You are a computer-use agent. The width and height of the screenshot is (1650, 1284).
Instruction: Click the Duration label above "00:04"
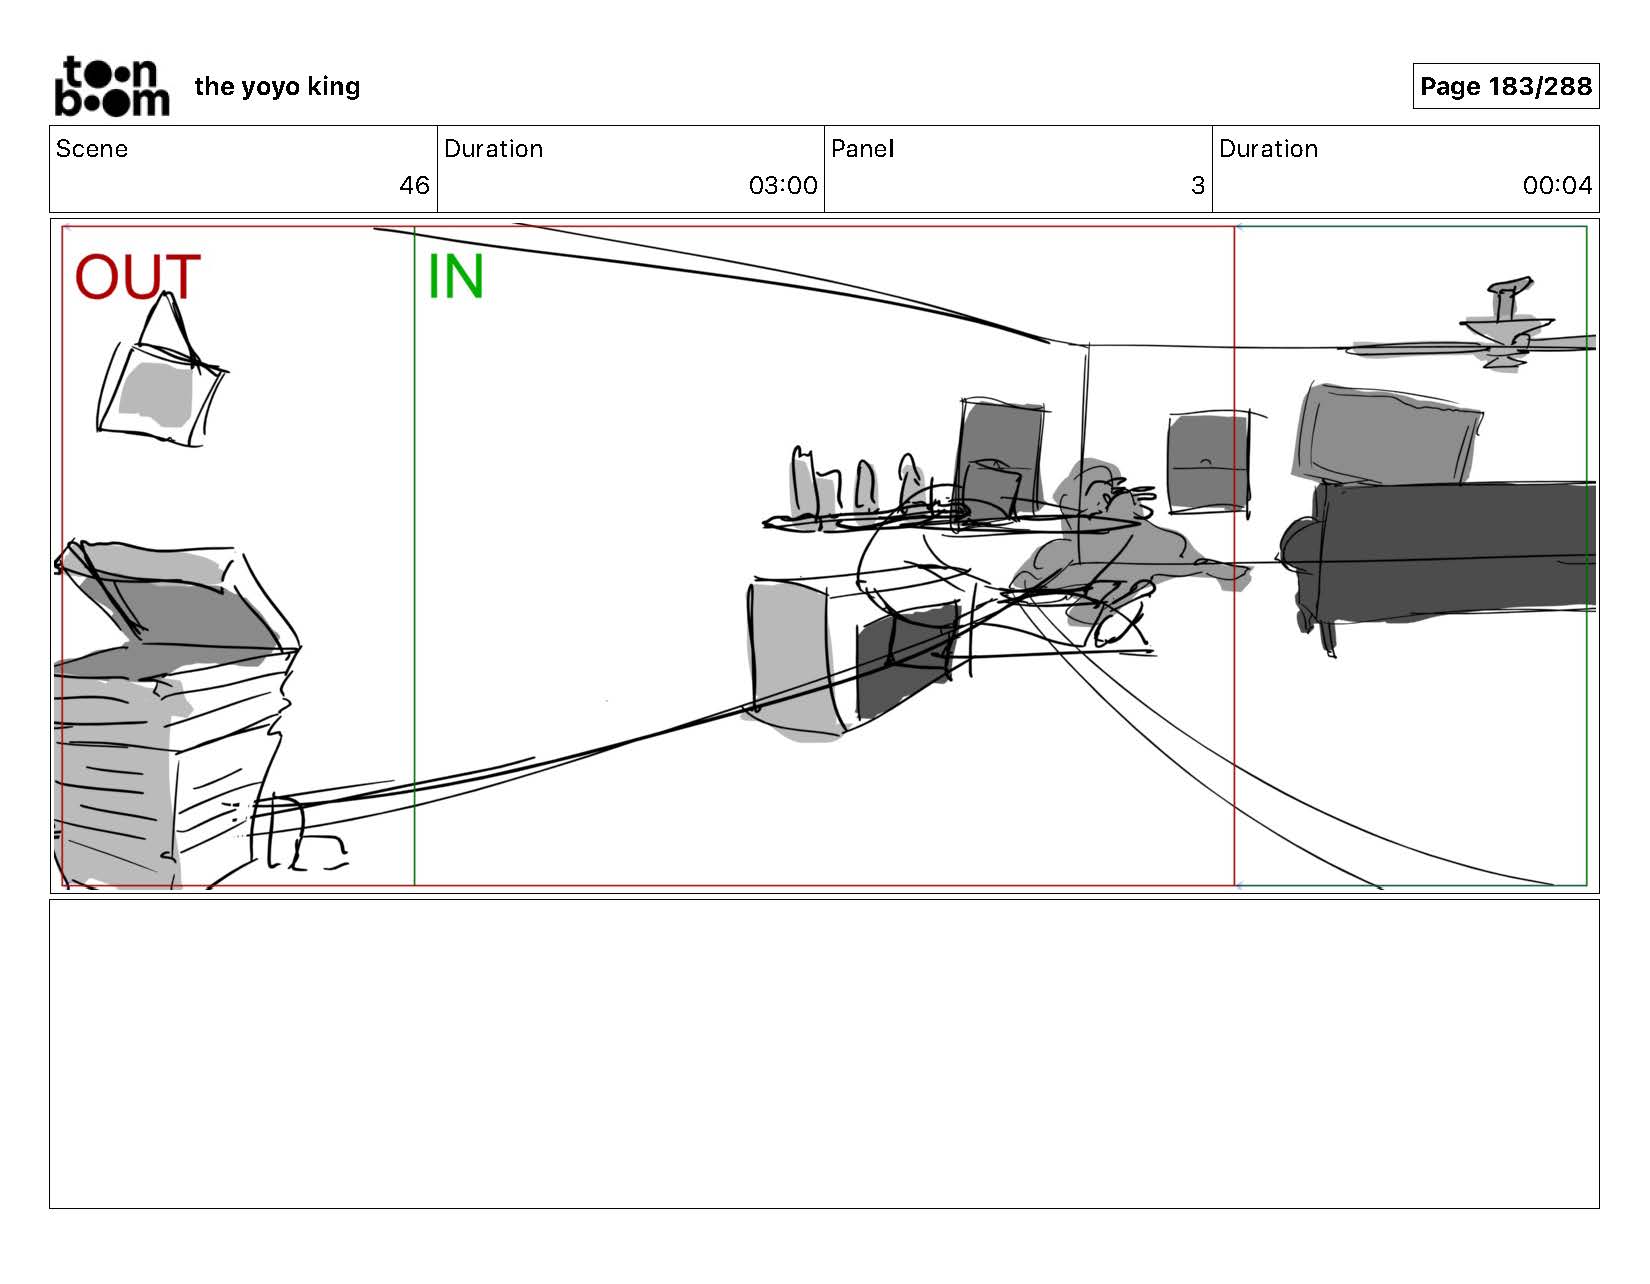(1268, 149)
